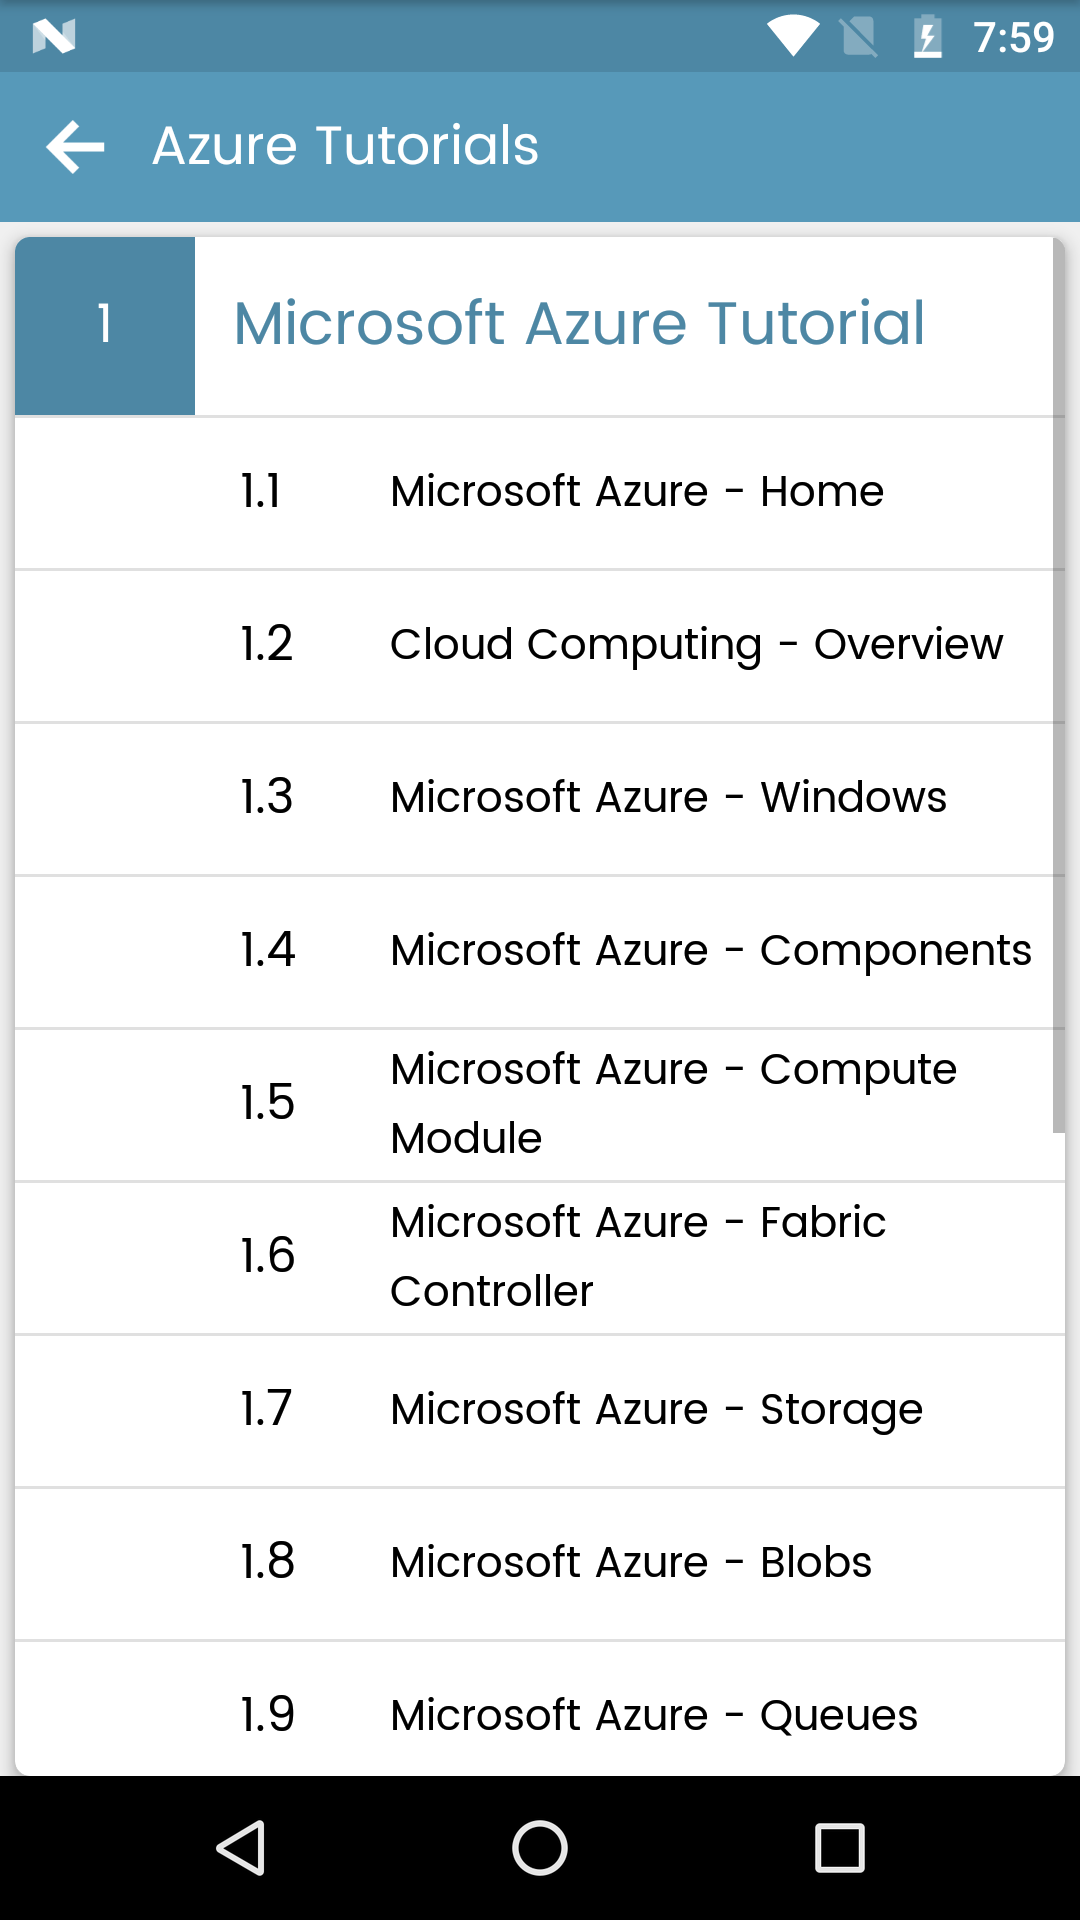Click the vertical scrollbar thumb

tap(1059, 685)
